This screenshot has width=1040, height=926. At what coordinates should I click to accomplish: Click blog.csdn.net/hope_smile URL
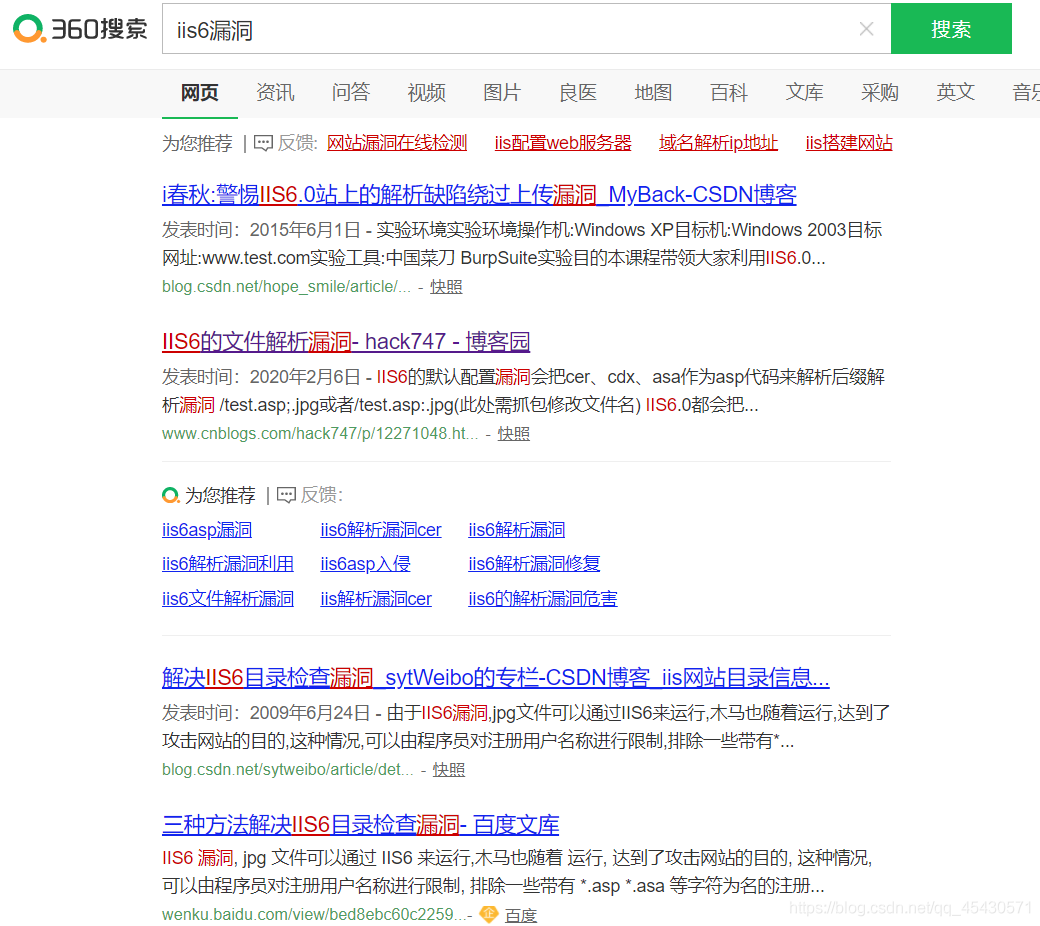point(286,287)
